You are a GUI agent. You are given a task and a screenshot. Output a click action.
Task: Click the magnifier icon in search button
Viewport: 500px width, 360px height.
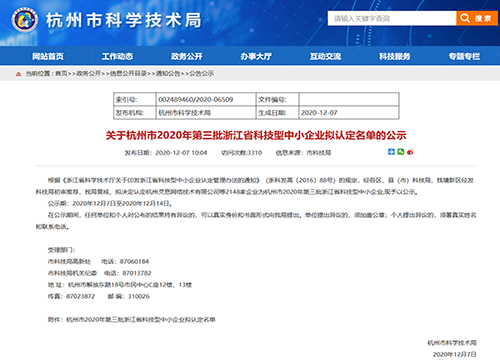pyautogui.click(x=465, y=18)
